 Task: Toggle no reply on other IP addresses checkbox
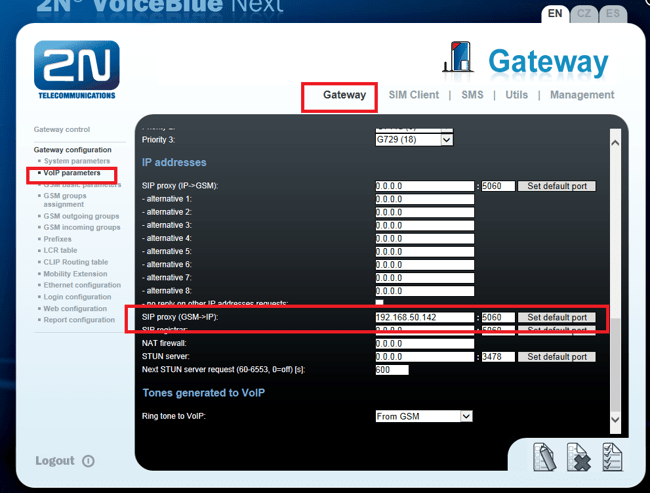coord(379,303)
